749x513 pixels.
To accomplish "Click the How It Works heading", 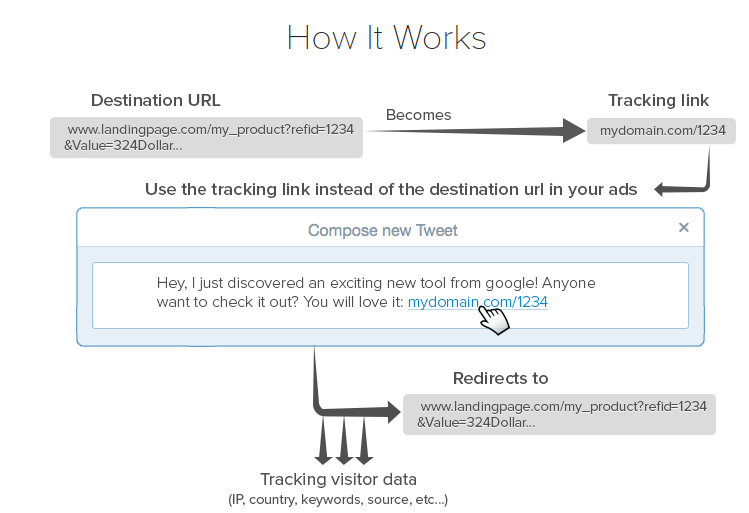I will coord(386,38).
